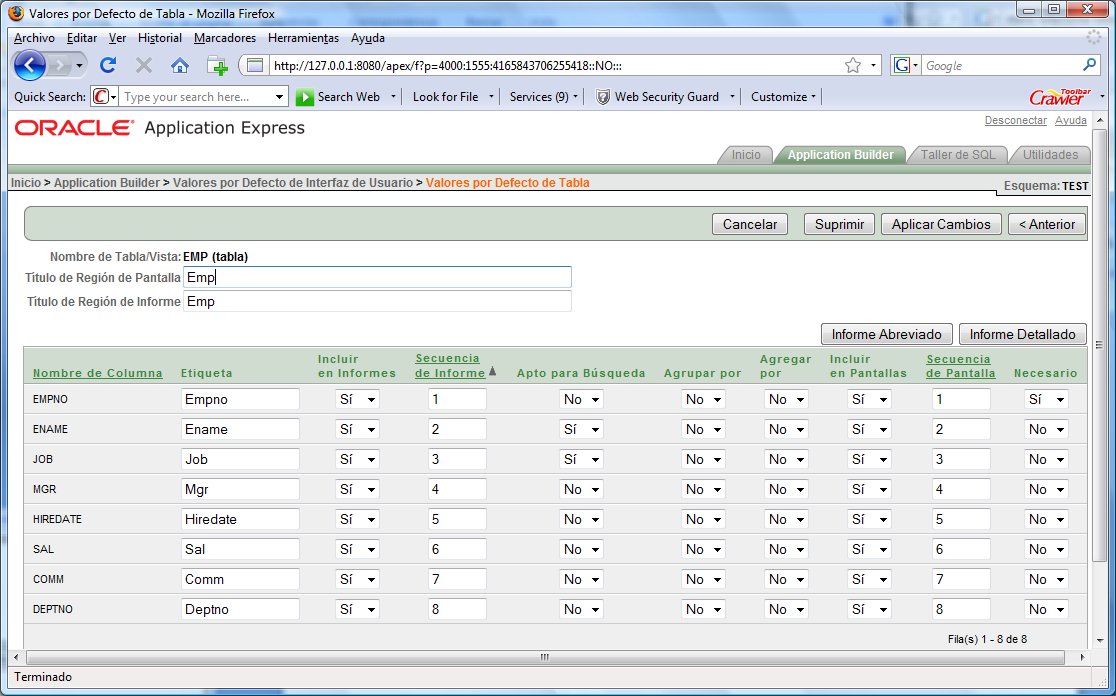This screenshot has height=696, width=1116.
Task: Click the browser Back arrow button
Action: tap(29, 65)
